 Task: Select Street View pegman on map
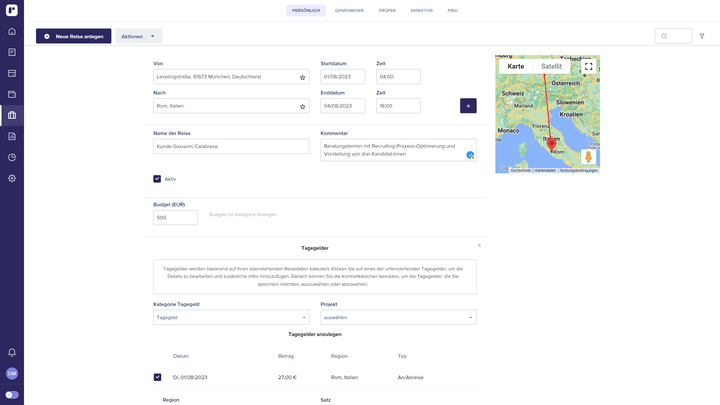tap(588, 157)
